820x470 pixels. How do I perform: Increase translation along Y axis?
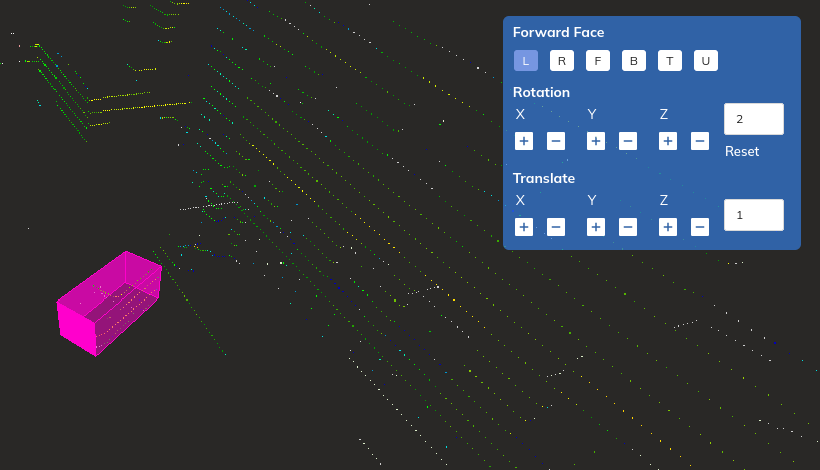point(595,227)
